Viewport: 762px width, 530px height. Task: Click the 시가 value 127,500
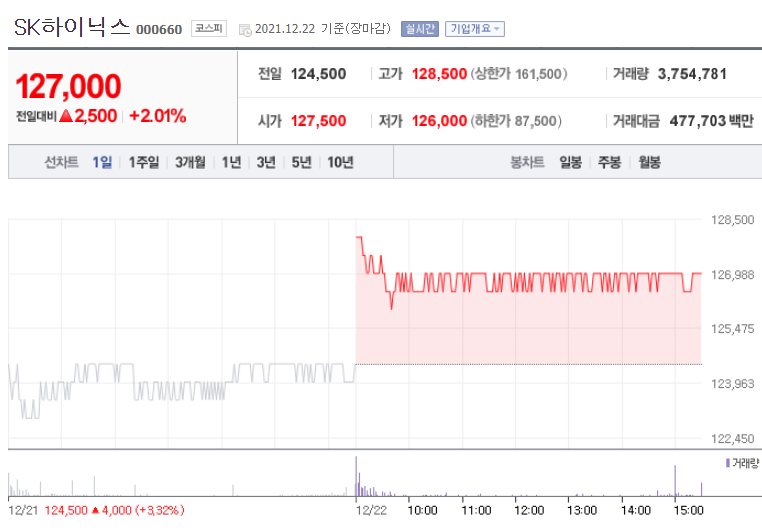tap(318, 120)
